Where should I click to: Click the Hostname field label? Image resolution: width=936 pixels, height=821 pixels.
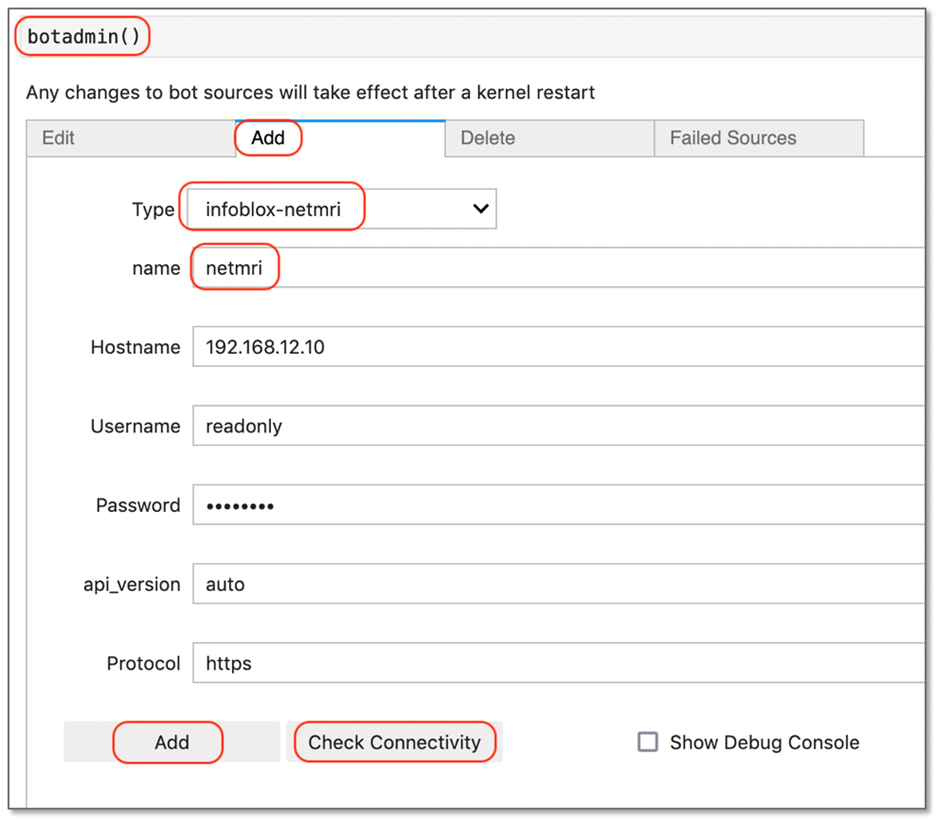point(135,347)
